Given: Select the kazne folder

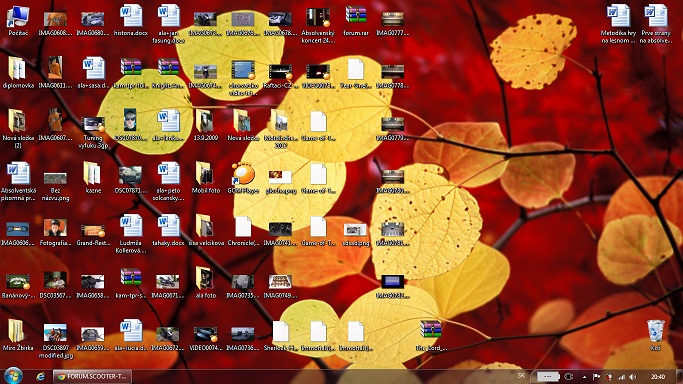Looking at the screenshot, I should (x=93, y=178).
